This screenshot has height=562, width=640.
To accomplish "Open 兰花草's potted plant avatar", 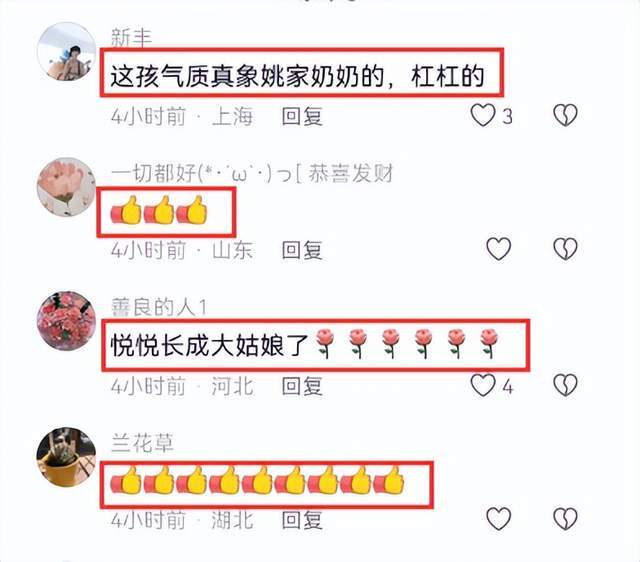I will (x=66, y=457).
